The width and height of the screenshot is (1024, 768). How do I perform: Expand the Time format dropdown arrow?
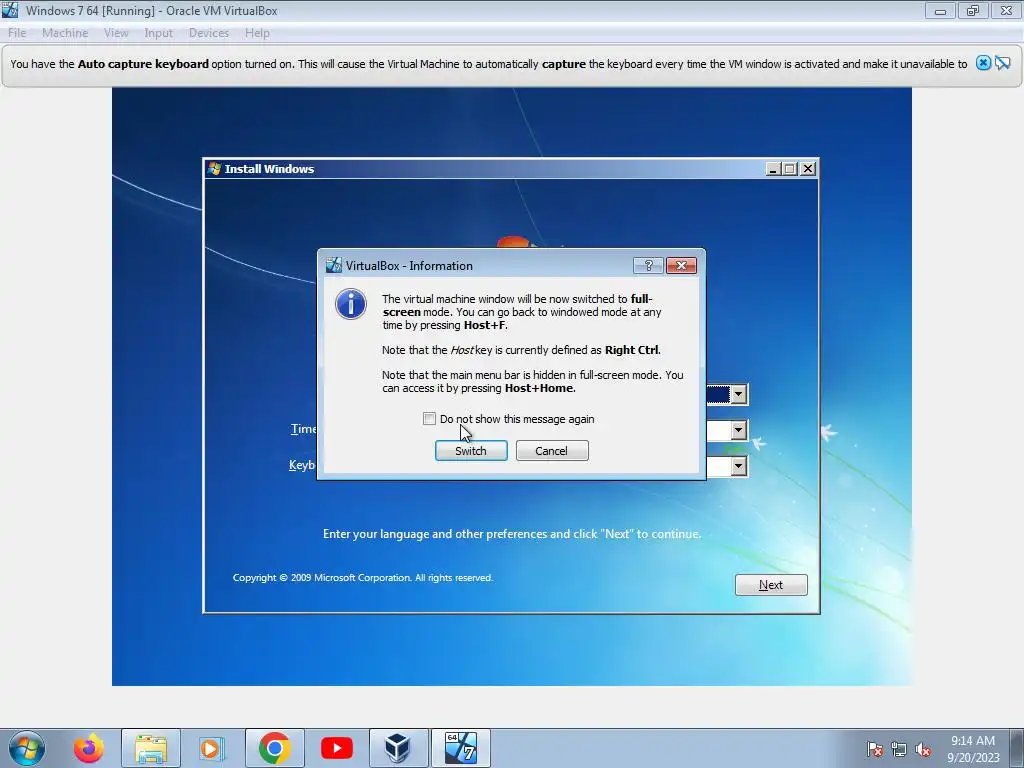click(x=738, y=430)
